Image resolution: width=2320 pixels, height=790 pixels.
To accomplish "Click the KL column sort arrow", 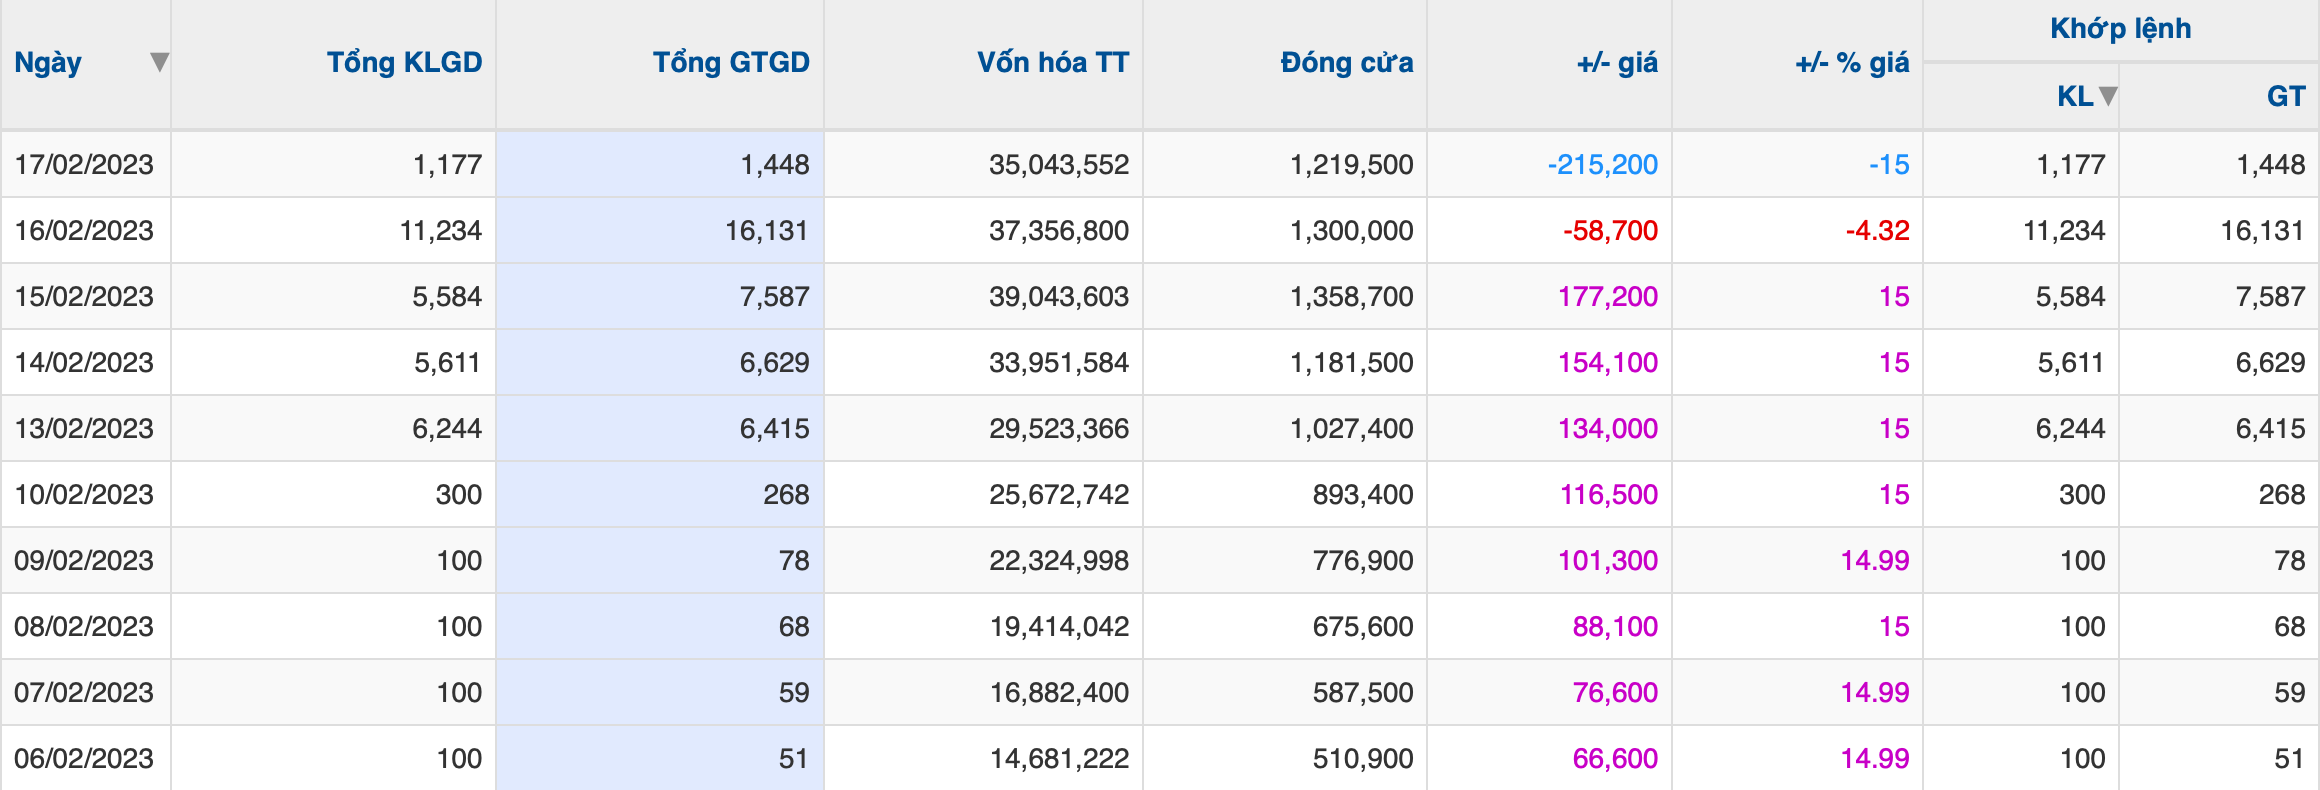I will click(2108, 96).
